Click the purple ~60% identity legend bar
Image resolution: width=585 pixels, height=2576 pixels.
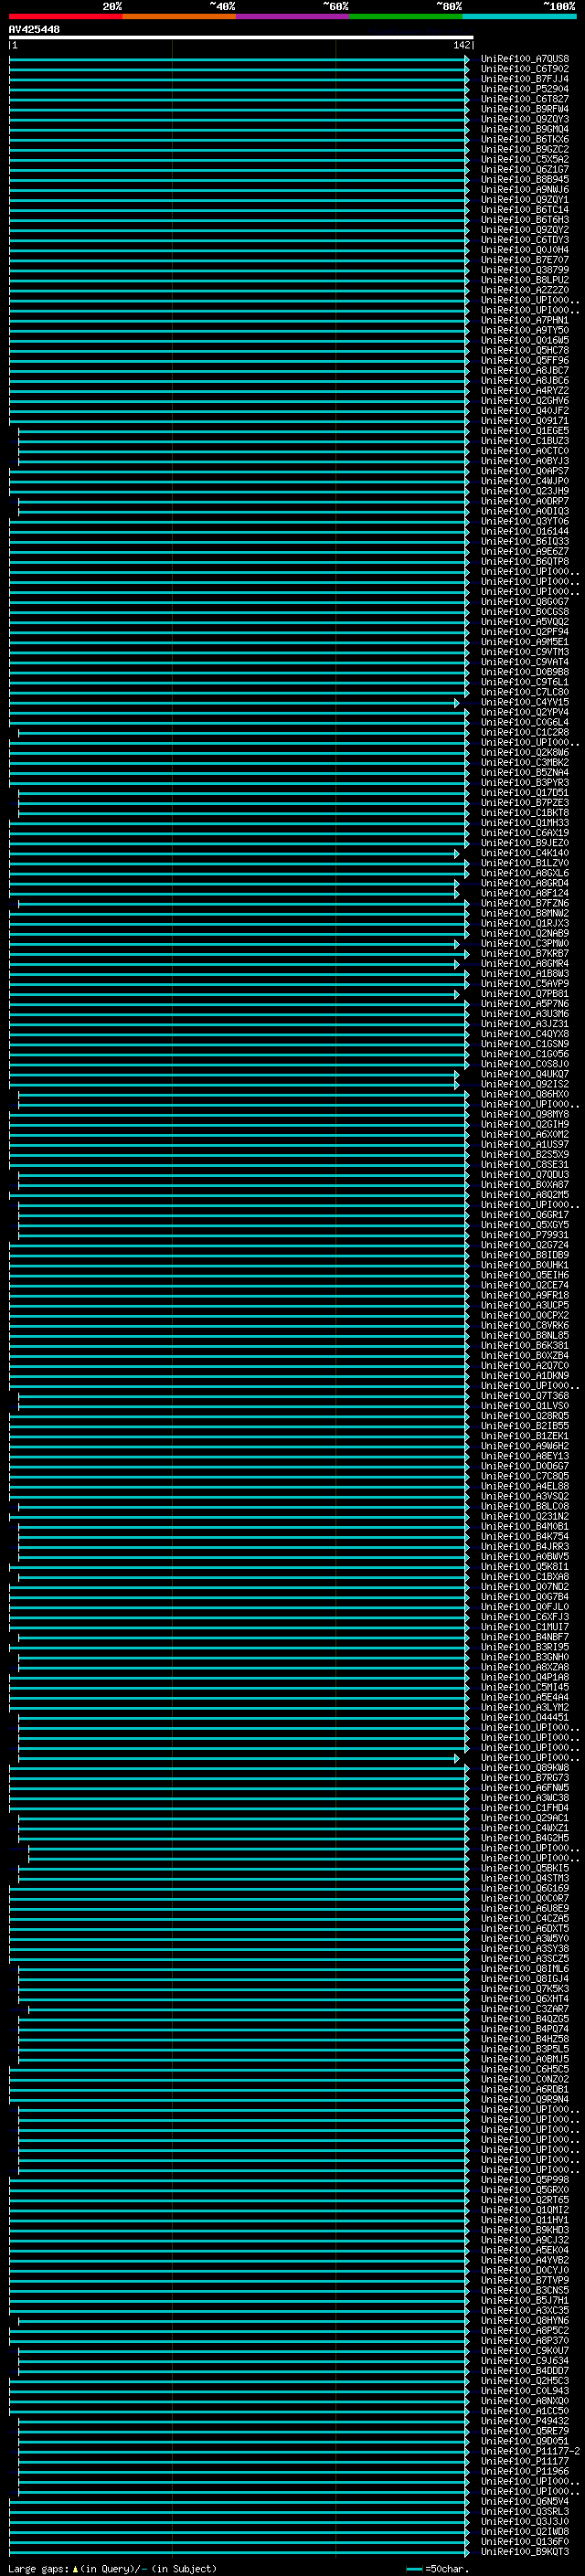pyautogui.click(x=292, y=16)
